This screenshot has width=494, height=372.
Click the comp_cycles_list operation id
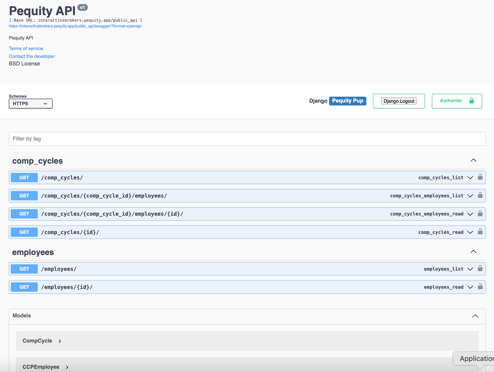coord(441,178)
